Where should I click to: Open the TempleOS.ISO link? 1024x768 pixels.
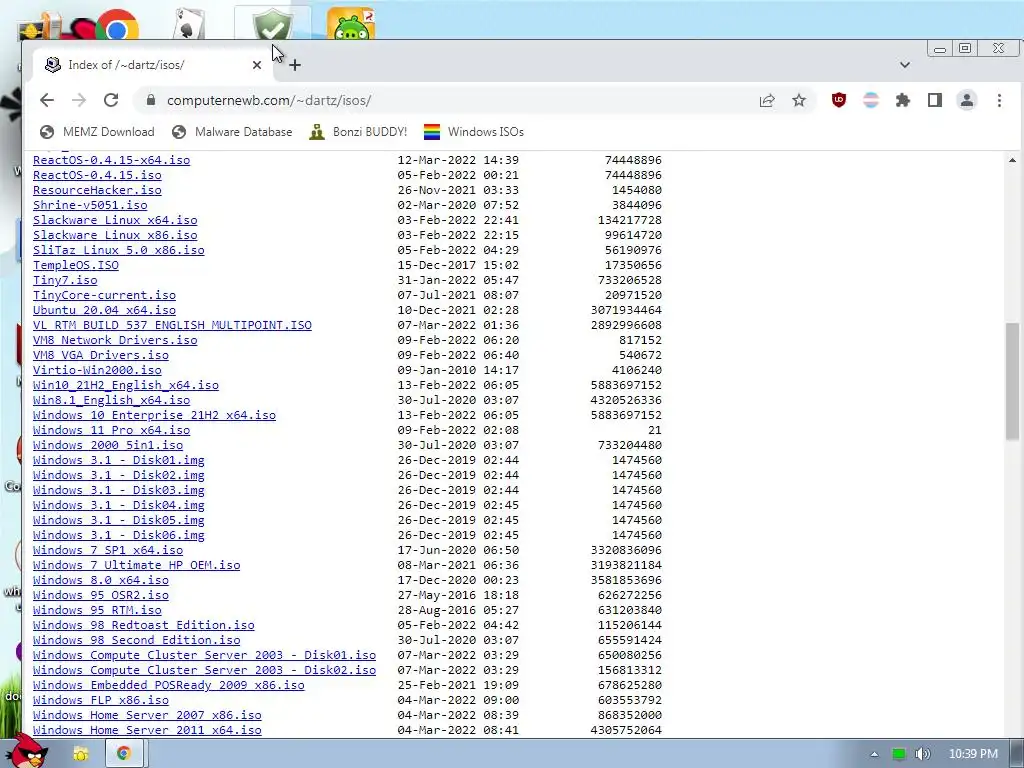click(76, 265)
